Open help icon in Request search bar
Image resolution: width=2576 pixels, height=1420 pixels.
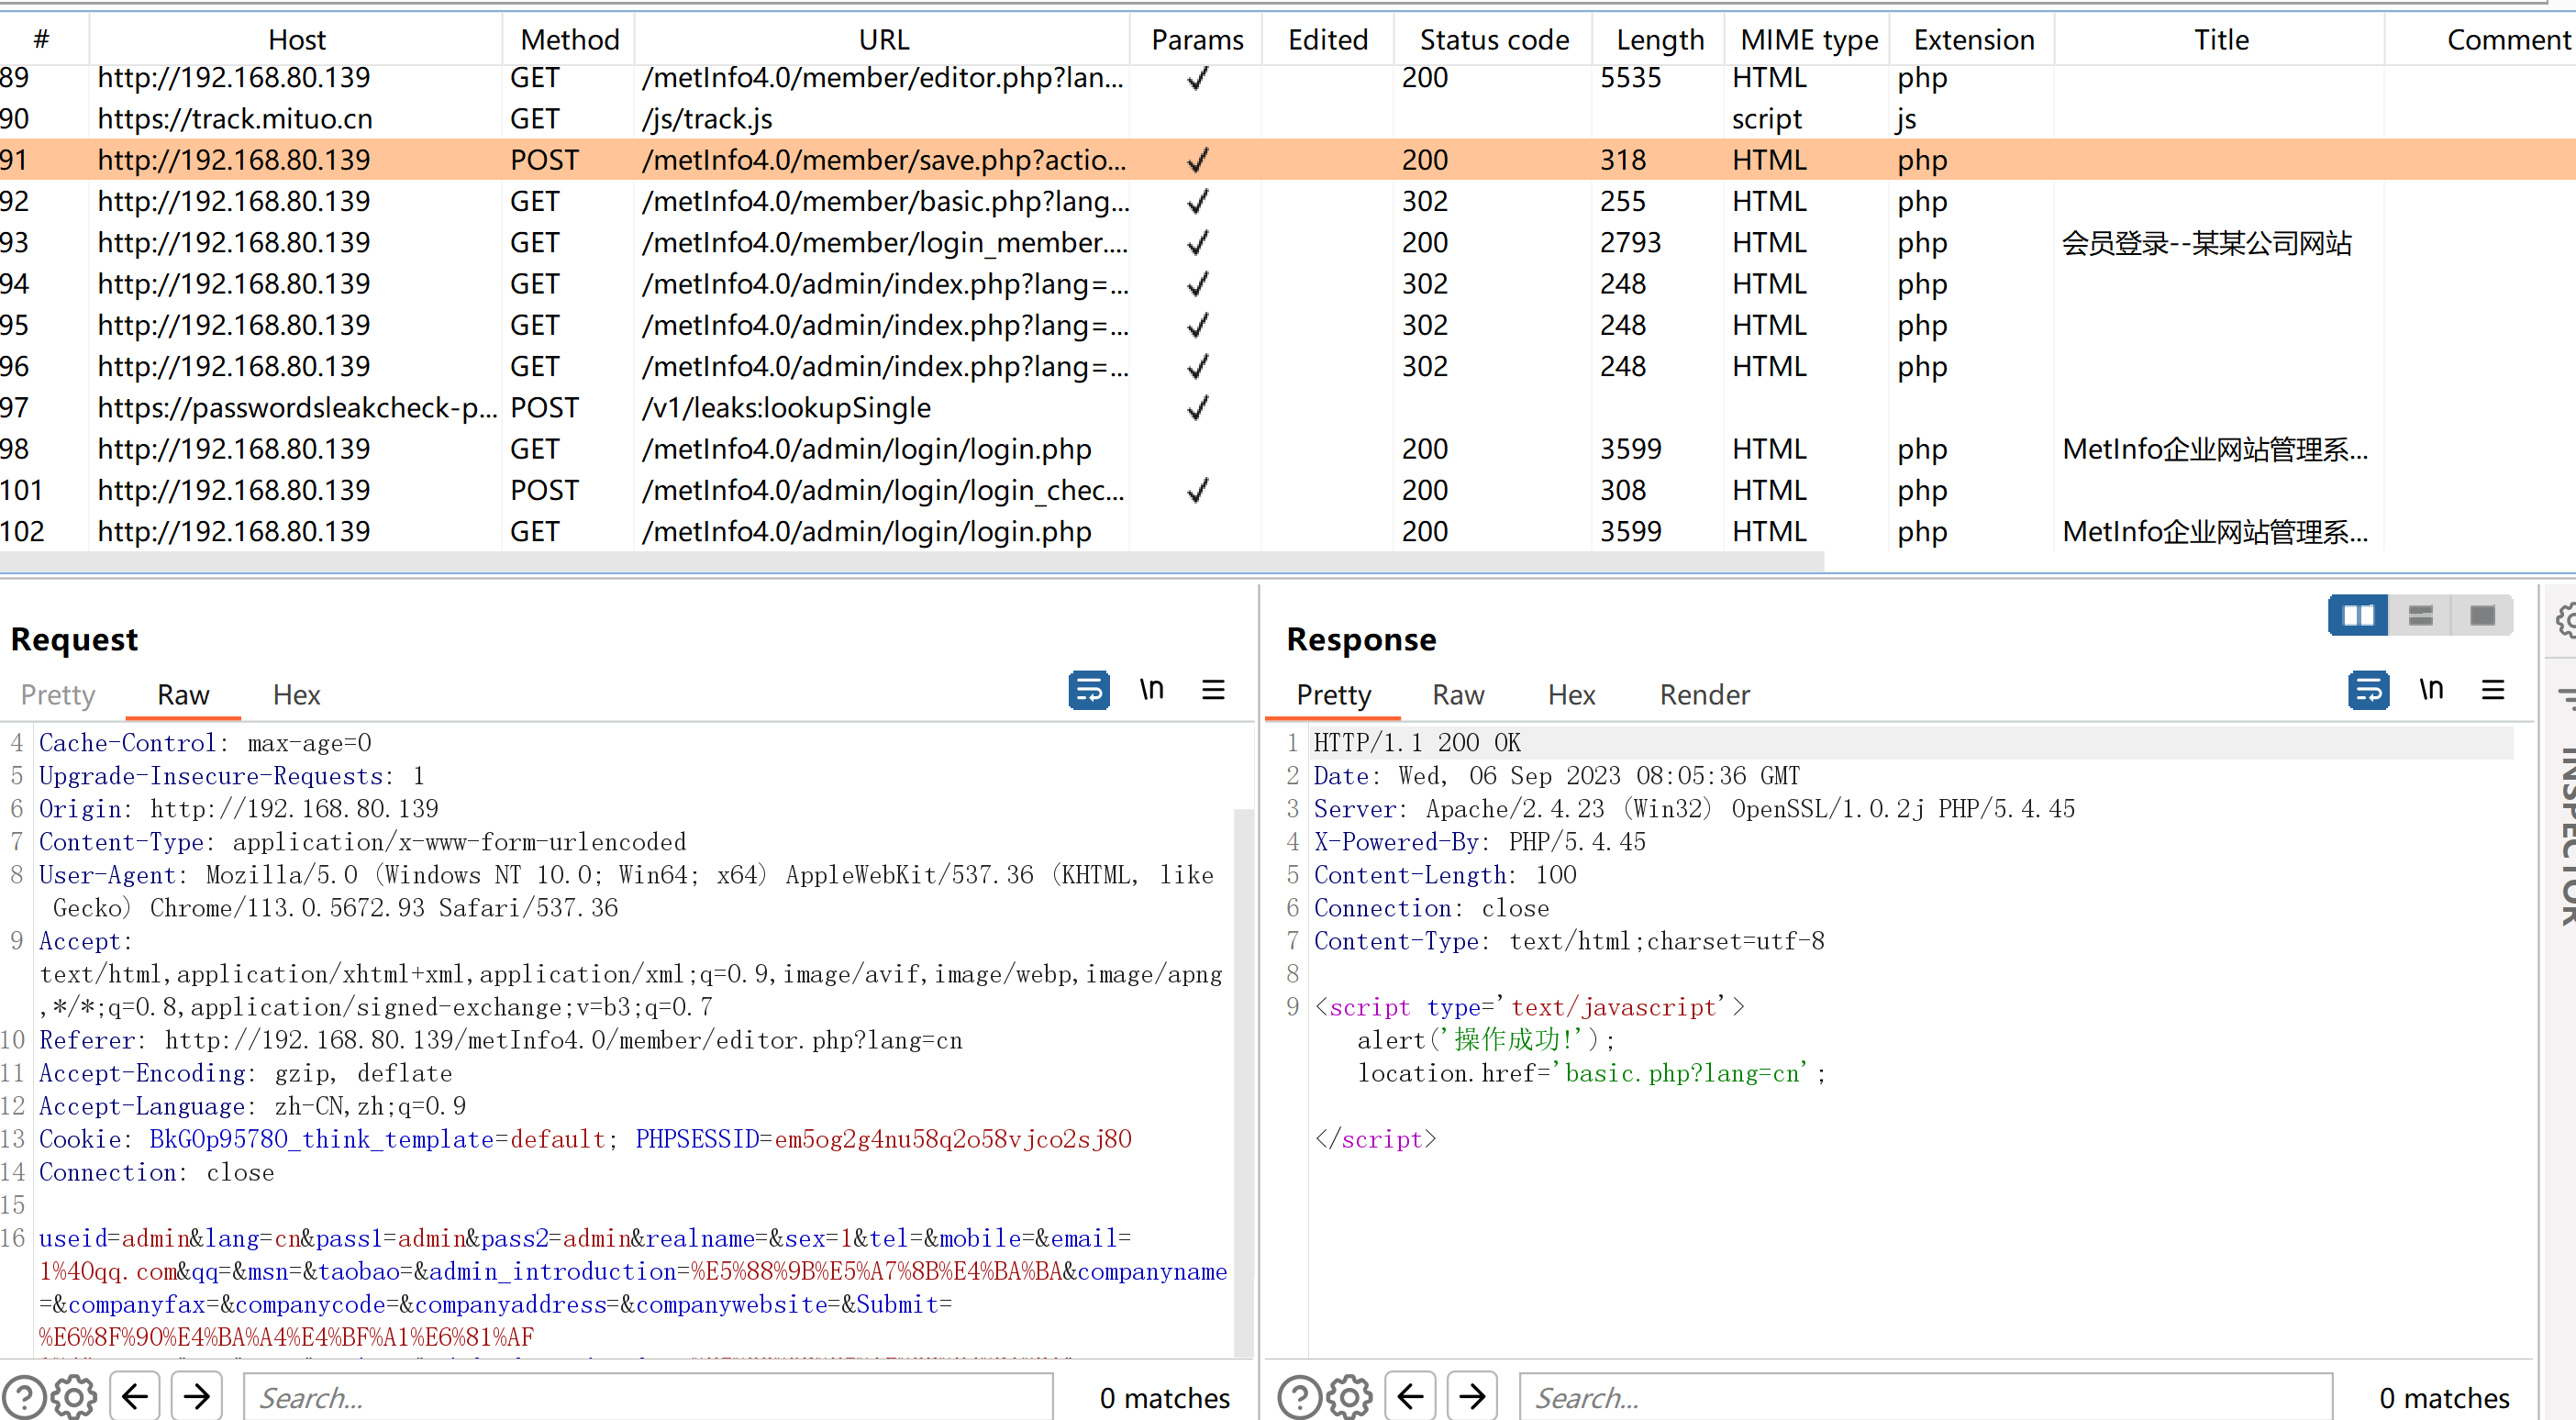pyautogui.click(x=24, y=1397)
